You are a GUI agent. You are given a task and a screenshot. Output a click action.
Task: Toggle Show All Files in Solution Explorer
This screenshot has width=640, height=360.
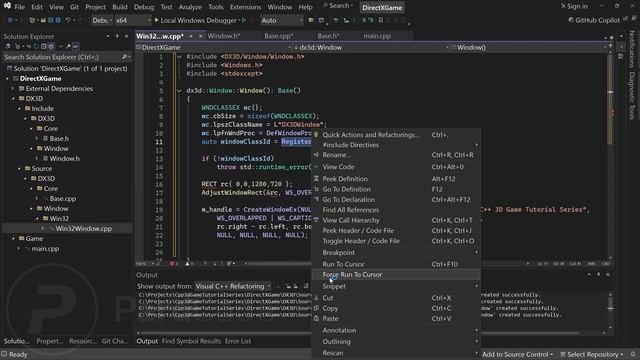[51, 47]
